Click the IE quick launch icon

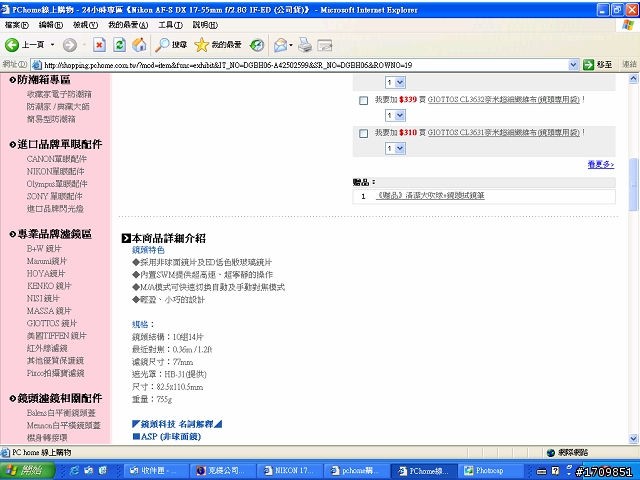click(x=75, y=471)
